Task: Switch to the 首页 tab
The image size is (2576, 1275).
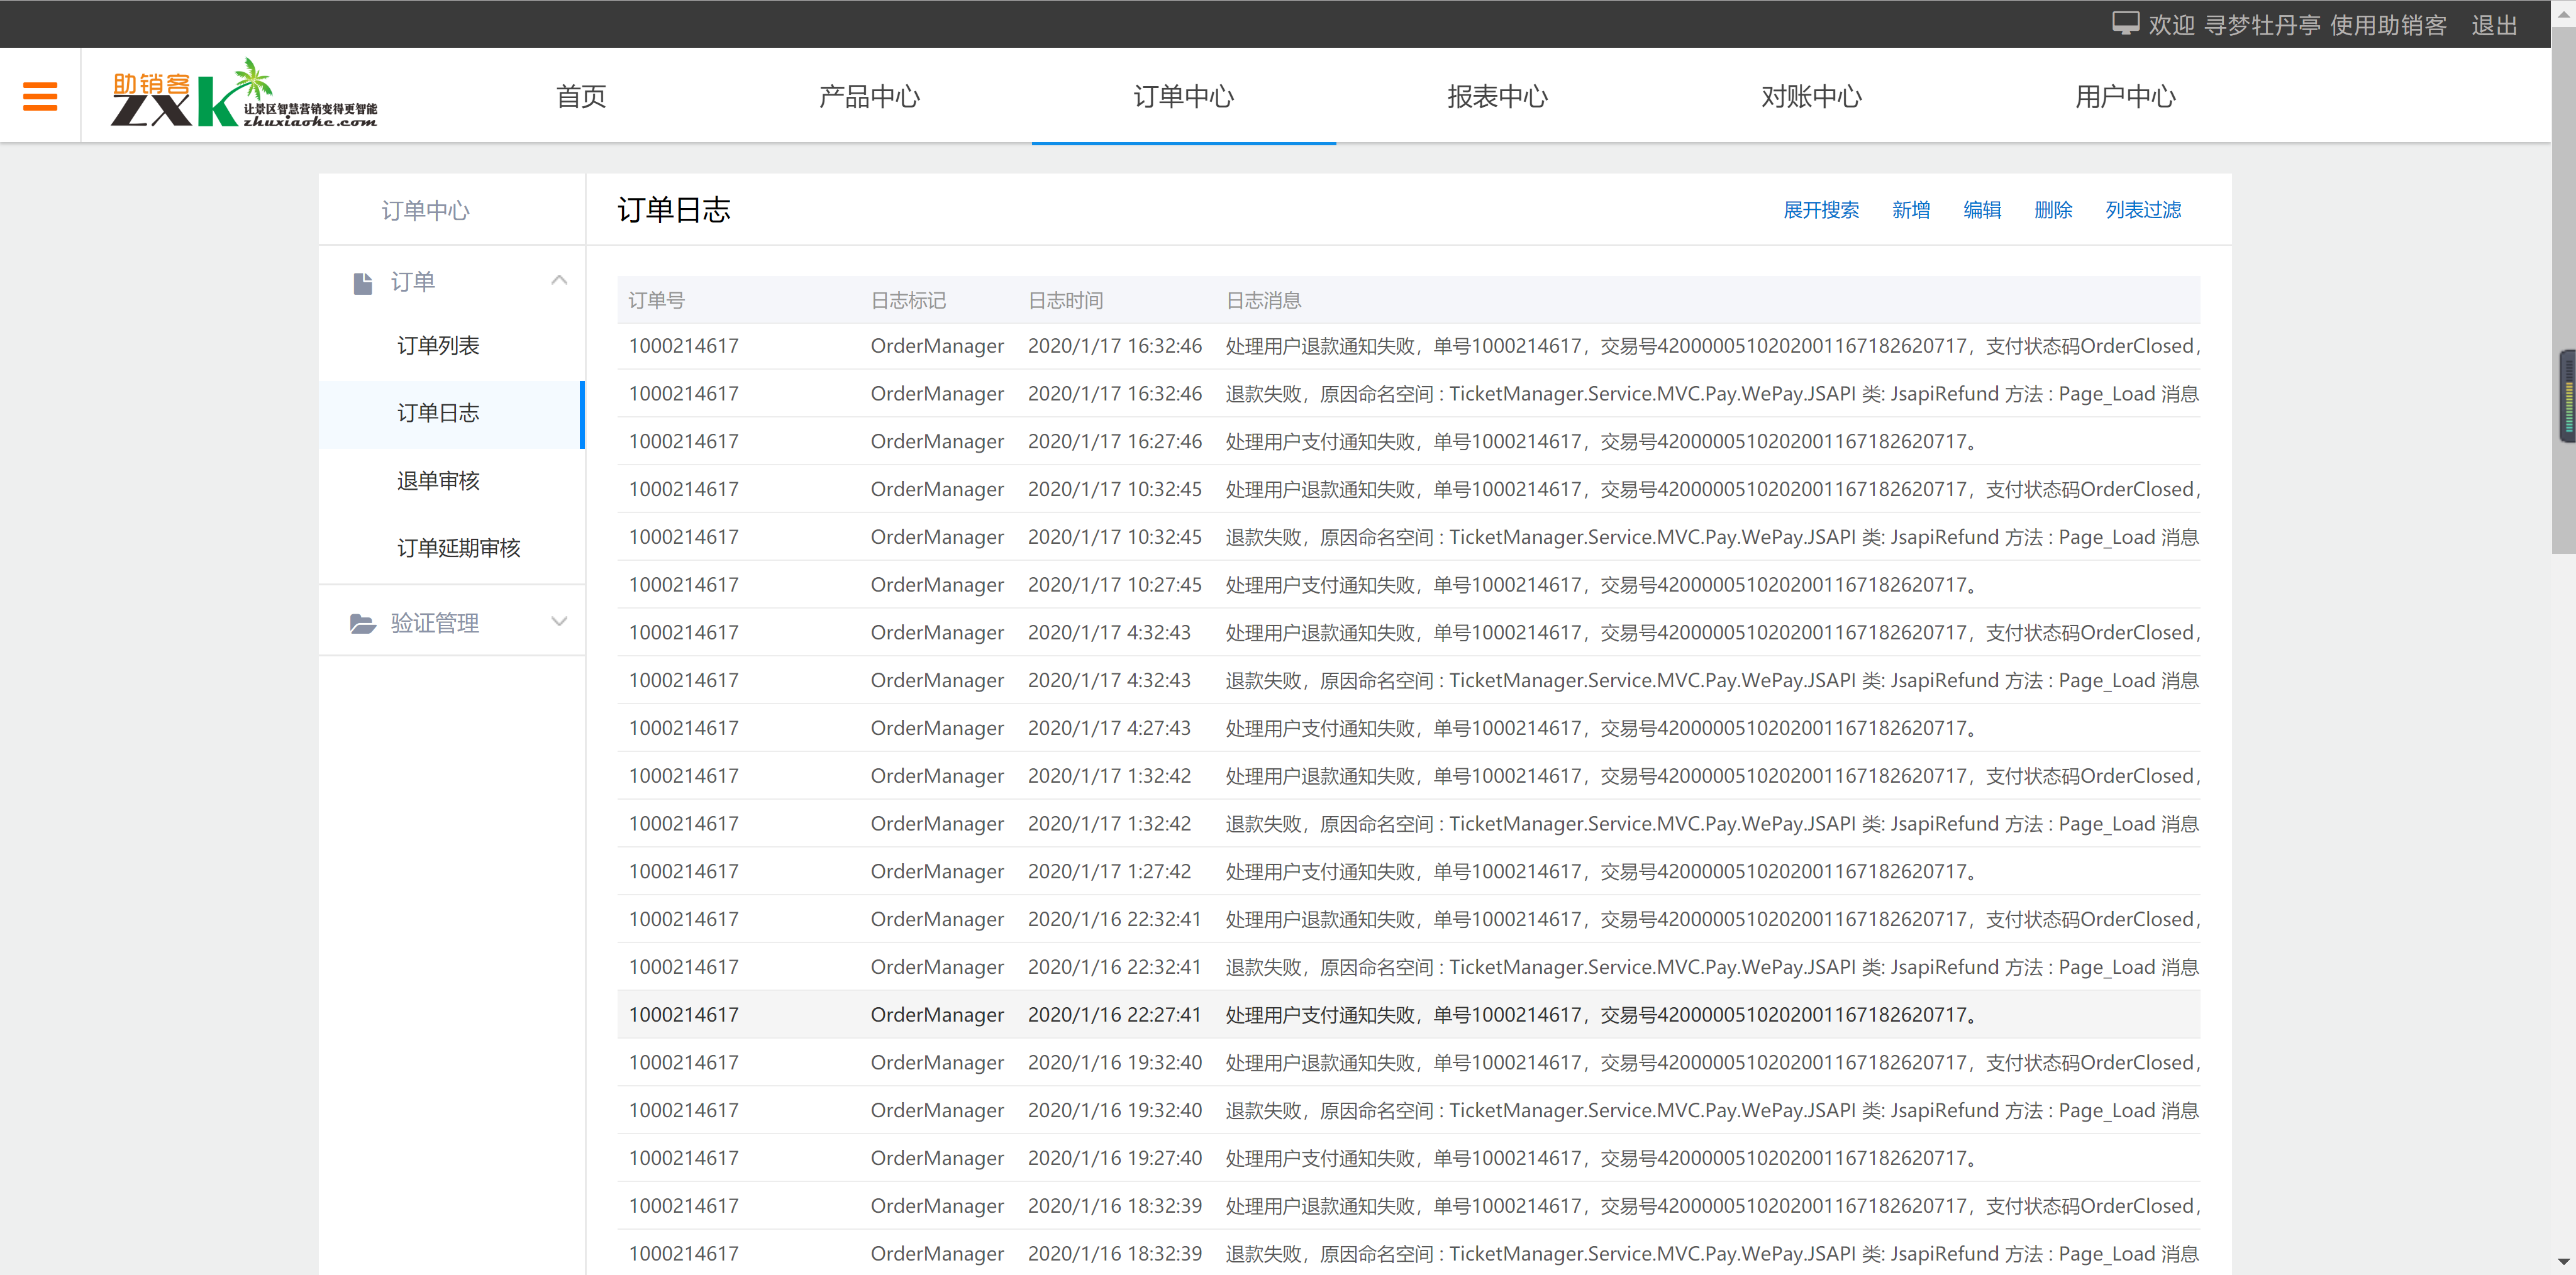Action: point(580,96)
